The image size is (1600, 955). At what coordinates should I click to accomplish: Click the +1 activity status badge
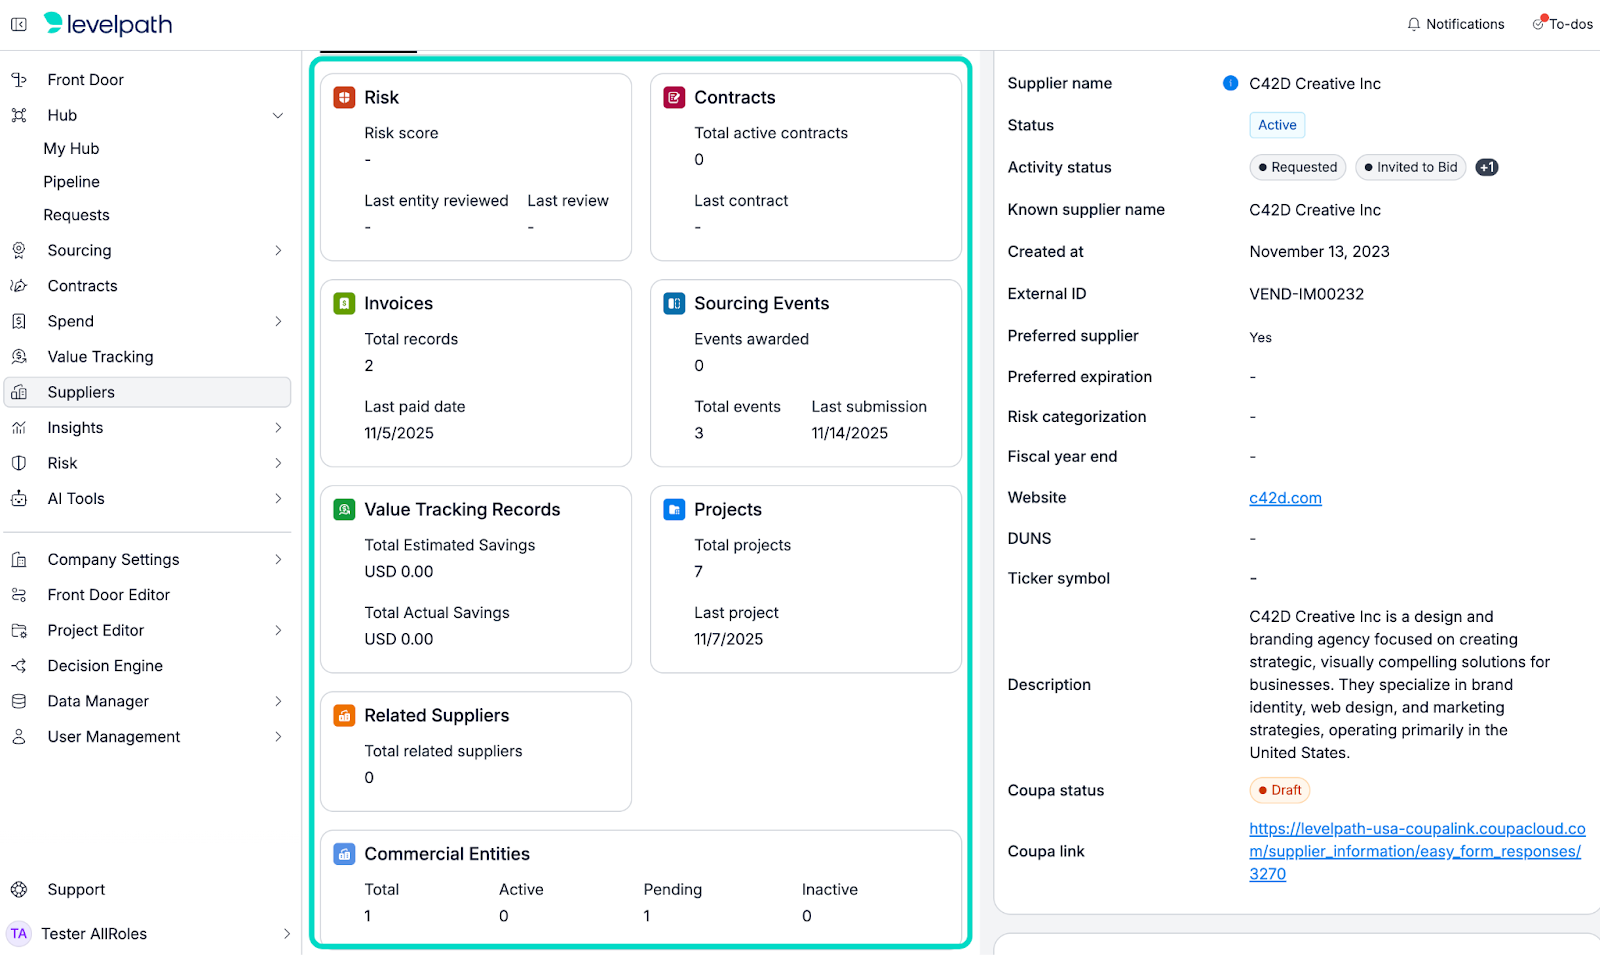(1487, 167)
